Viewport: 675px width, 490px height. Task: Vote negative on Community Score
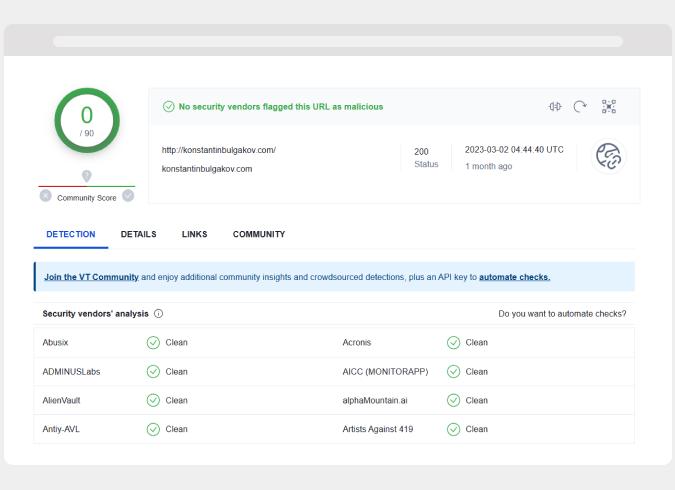point(46,196)
